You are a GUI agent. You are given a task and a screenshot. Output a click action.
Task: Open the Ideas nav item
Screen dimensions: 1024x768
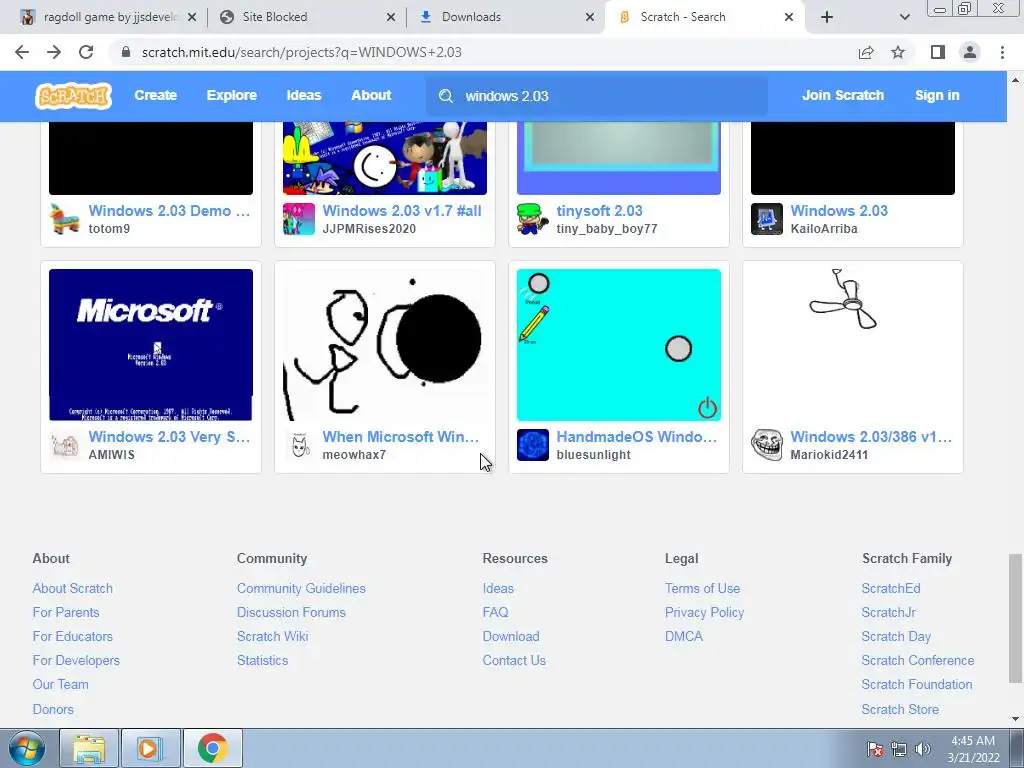pyautogui.click(x=304, y=95)
